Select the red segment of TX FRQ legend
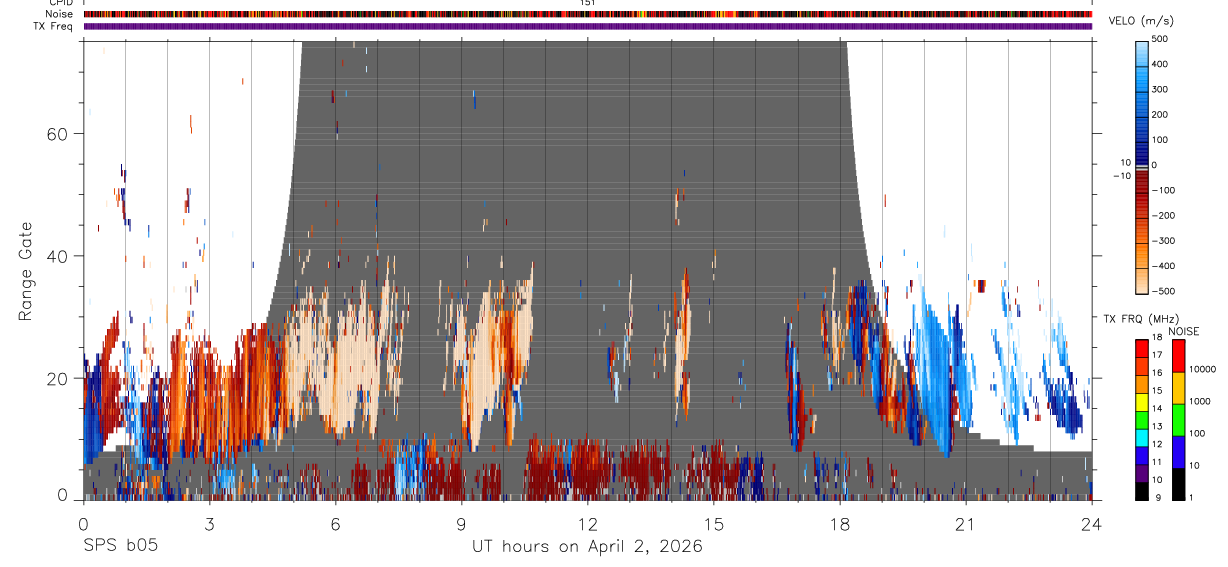 pos(1142,346)
